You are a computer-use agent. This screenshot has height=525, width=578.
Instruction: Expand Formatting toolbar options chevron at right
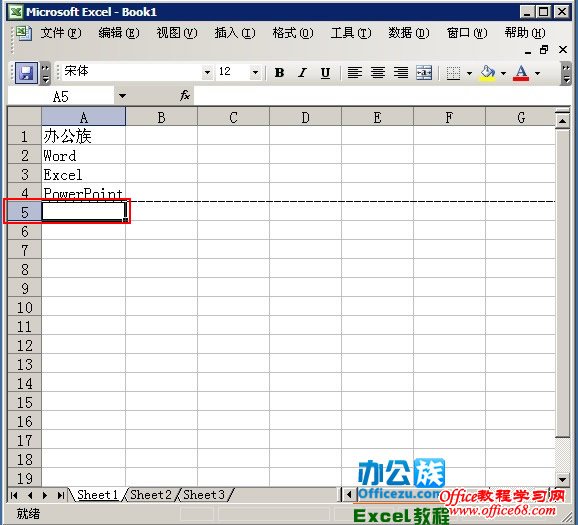(565, 73)
